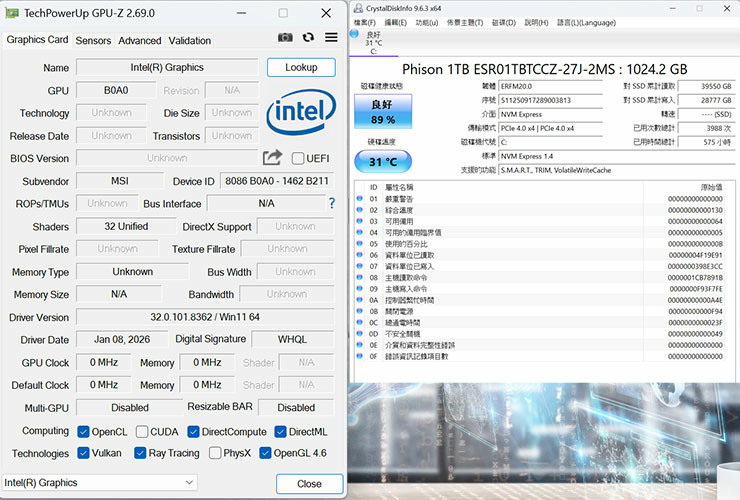The width and height of the screenshot is (740, 500).
Task: Click the Phison 1TB drive title text
Action: coord(545,69)
